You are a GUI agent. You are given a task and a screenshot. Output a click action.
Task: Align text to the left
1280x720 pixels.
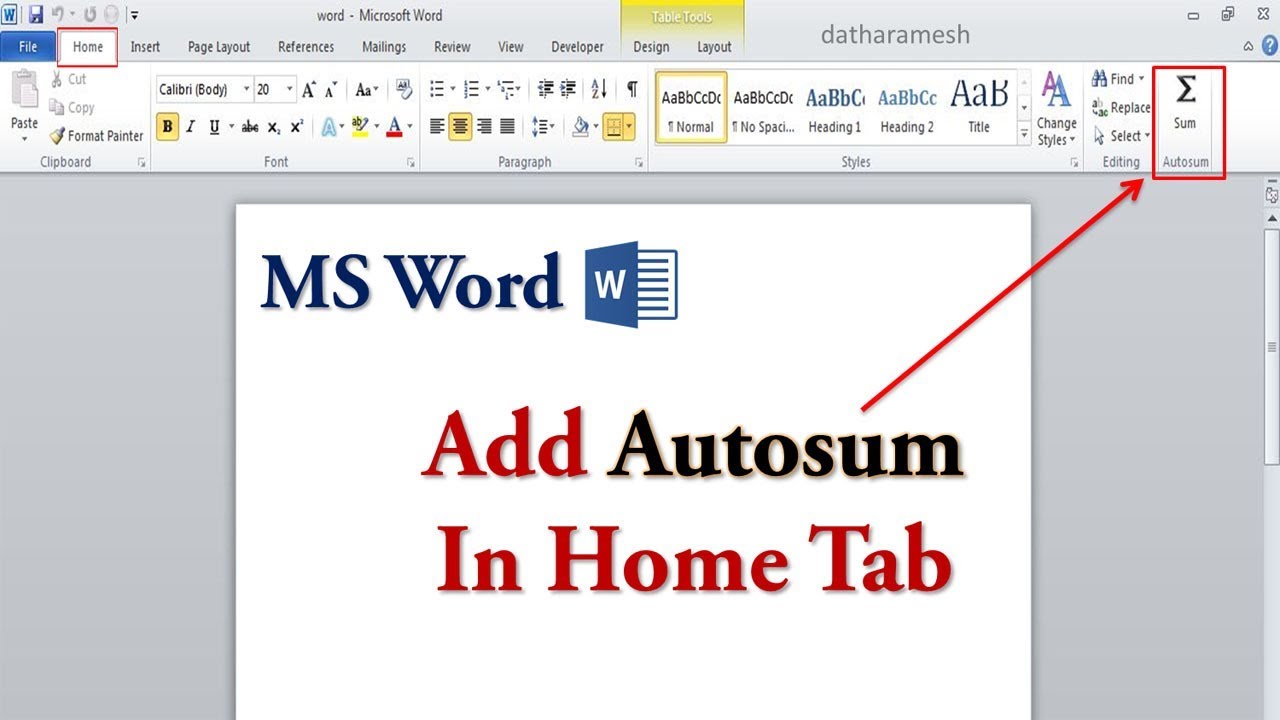coord(437,127)
